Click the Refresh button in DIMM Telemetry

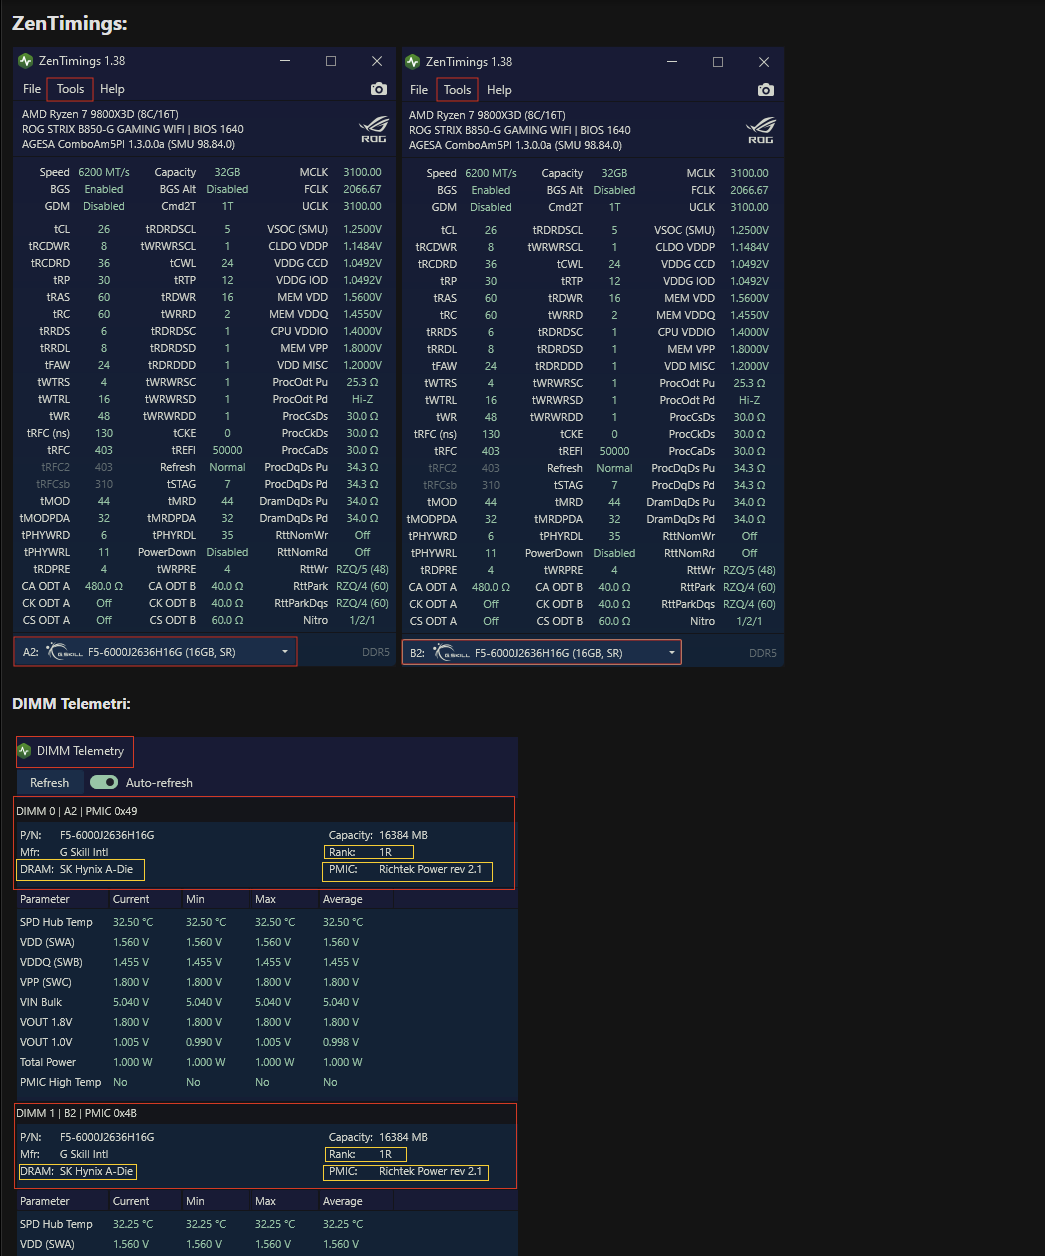[x=50, y=782]
